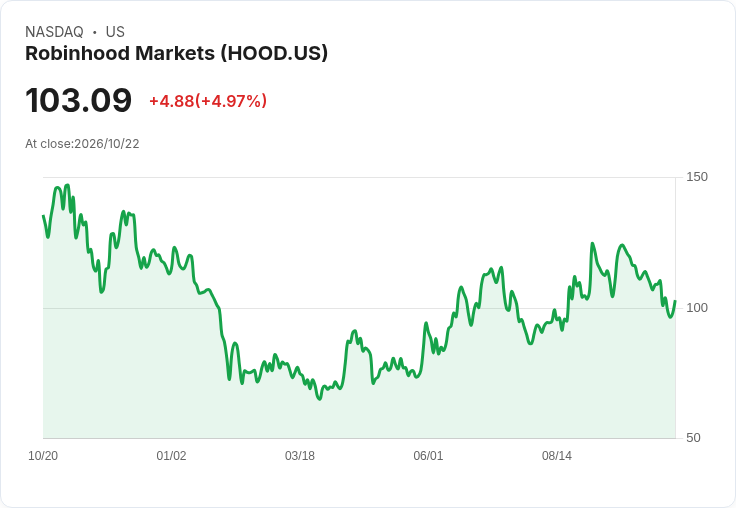Click the 08/14 date axis label

point(557,456)
